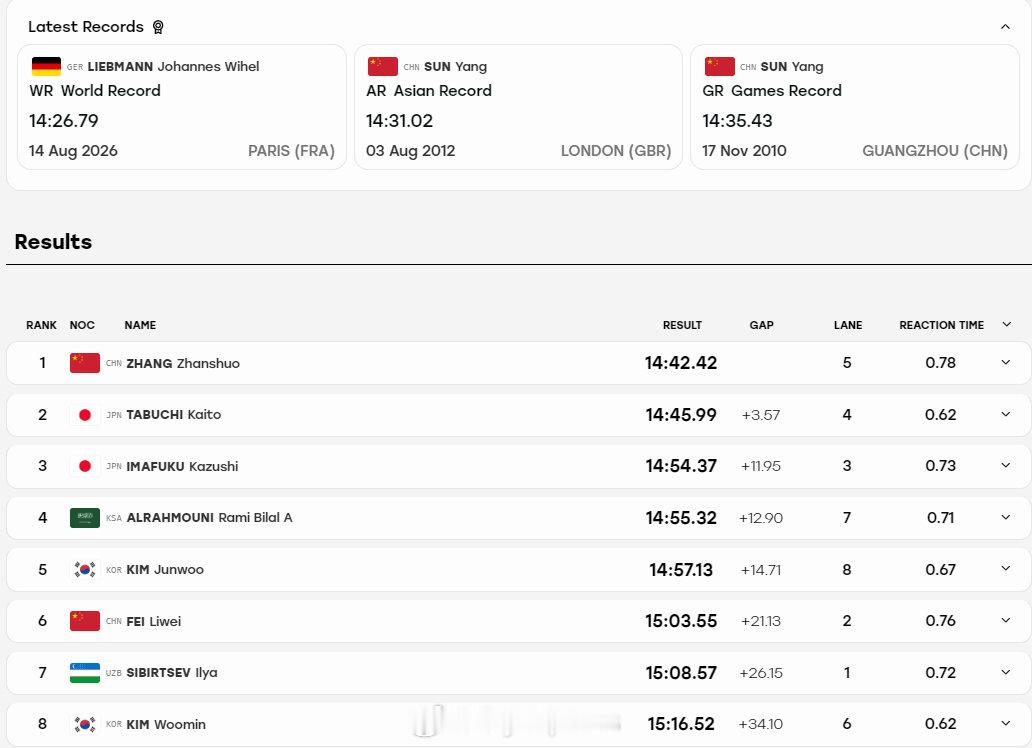Open the athlete profile for FEI Liwei
This screenshot has width=1032, height=748.
153,621
